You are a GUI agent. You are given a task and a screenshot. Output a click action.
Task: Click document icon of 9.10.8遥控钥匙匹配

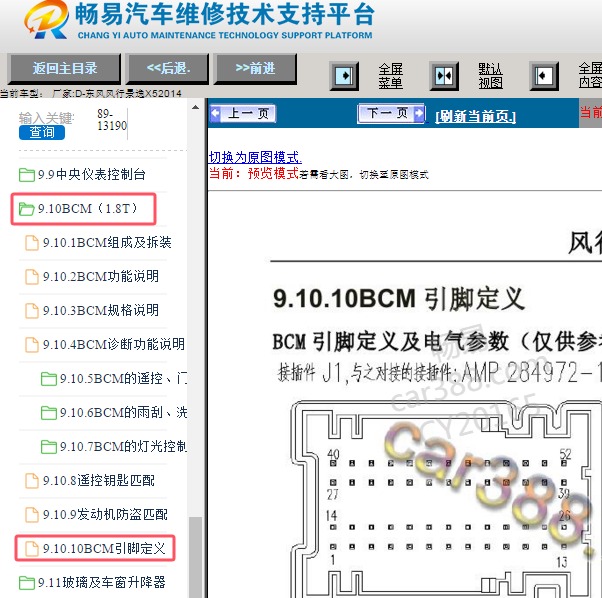[32, 481]
